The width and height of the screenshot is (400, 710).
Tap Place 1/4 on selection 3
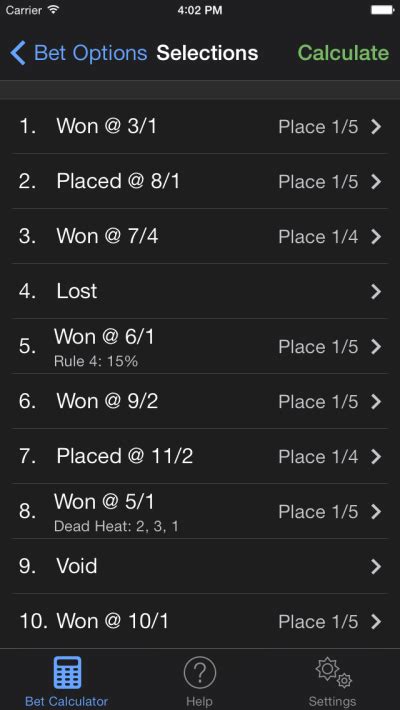(x=318, y=237)
